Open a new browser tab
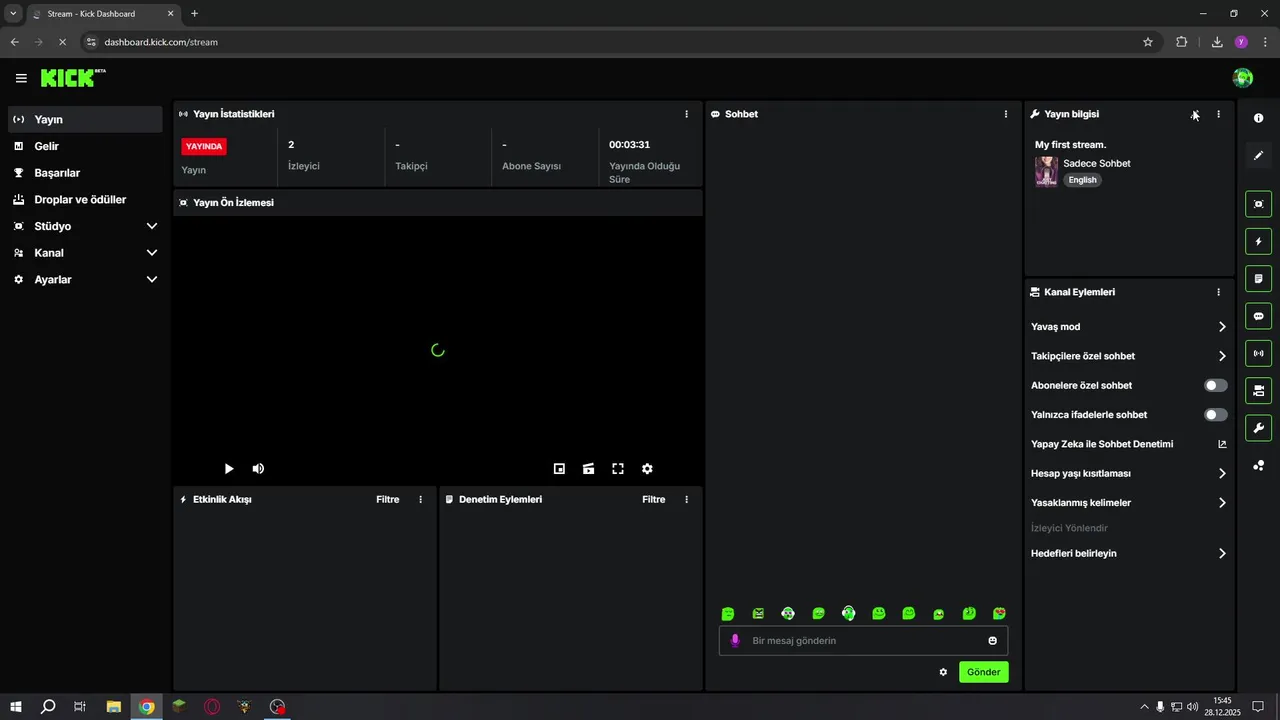The height and width of the screenshot is (720, 1280). (x=194, y=14)
